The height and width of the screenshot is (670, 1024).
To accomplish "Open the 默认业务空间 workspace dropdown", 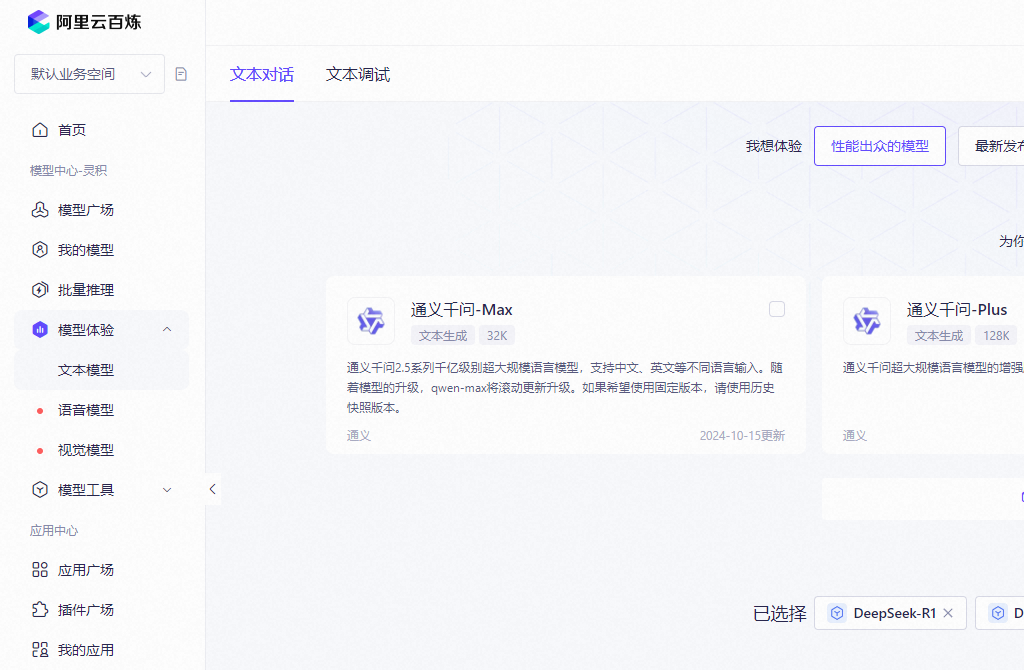I will coord(89,74).
